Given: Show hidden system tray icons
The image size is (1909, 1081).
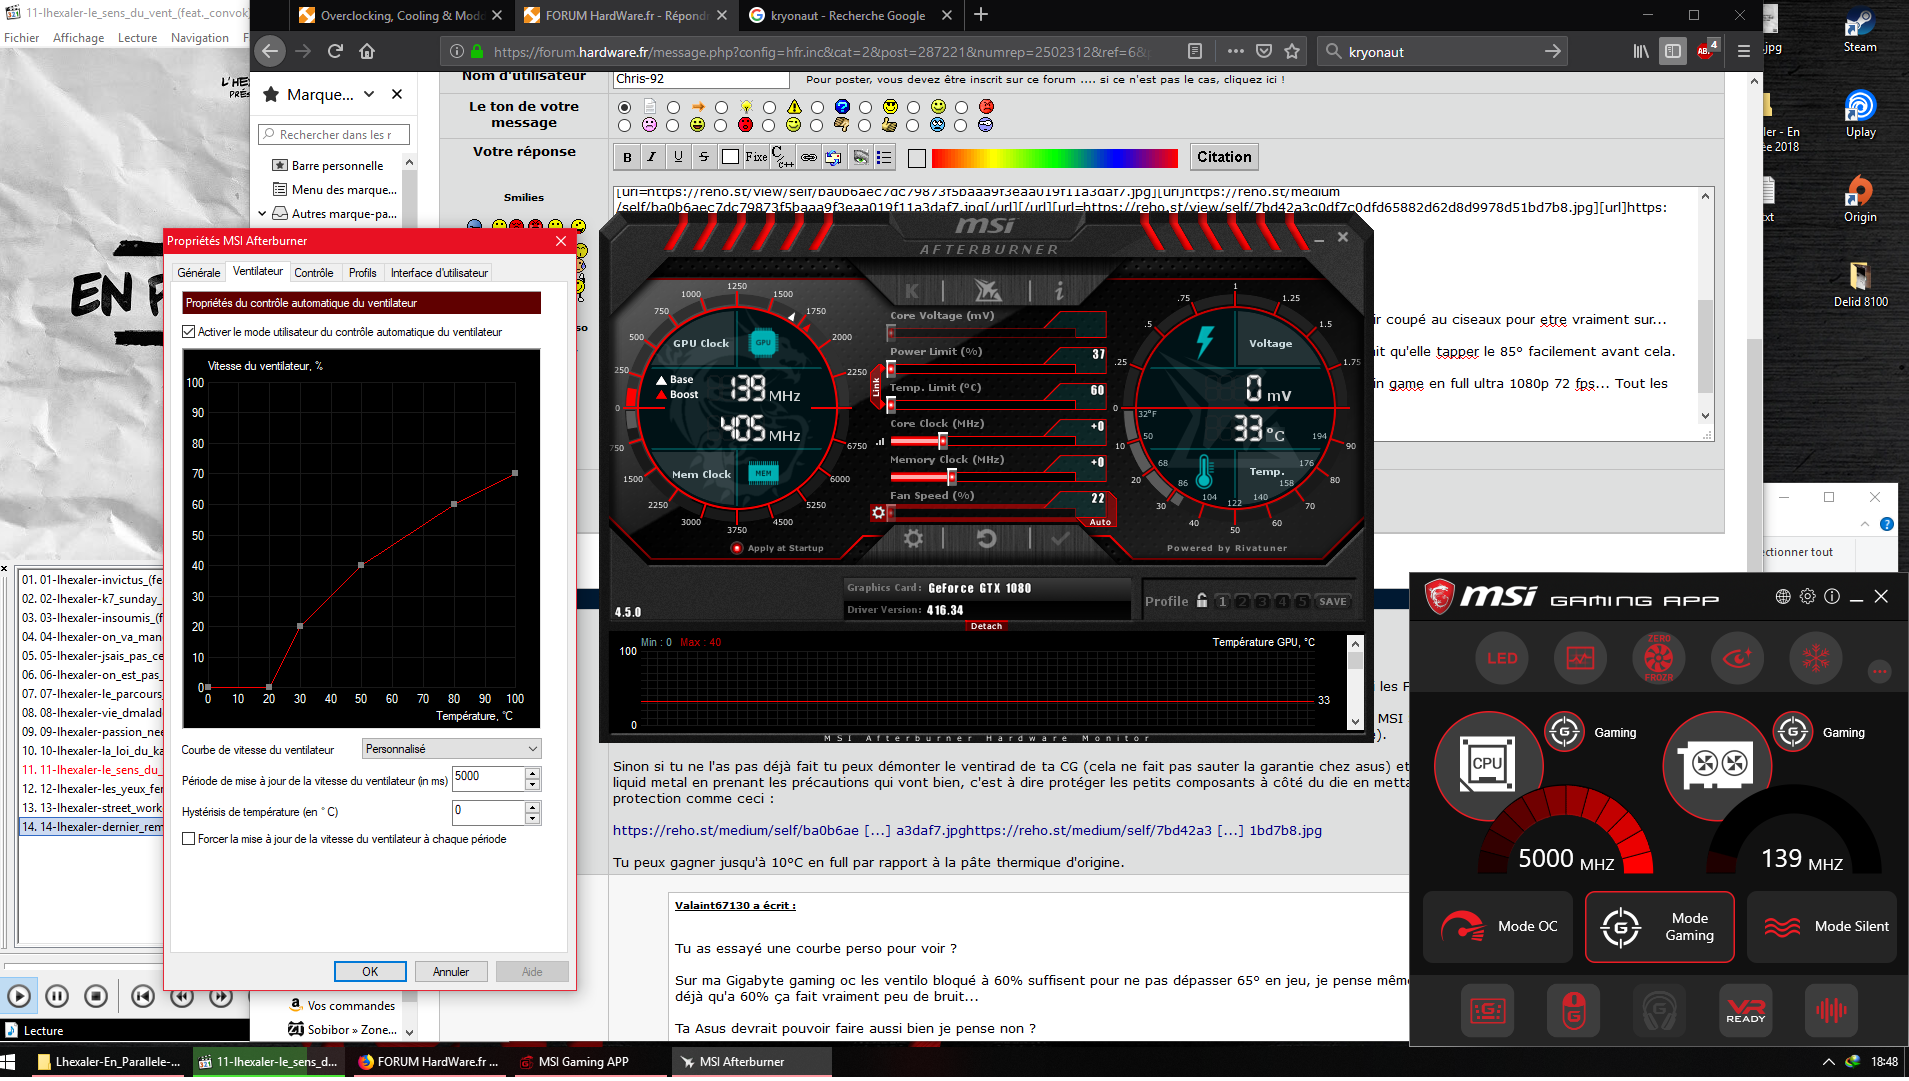Looking at the screenshot, I should [x=1828, y=1062].
